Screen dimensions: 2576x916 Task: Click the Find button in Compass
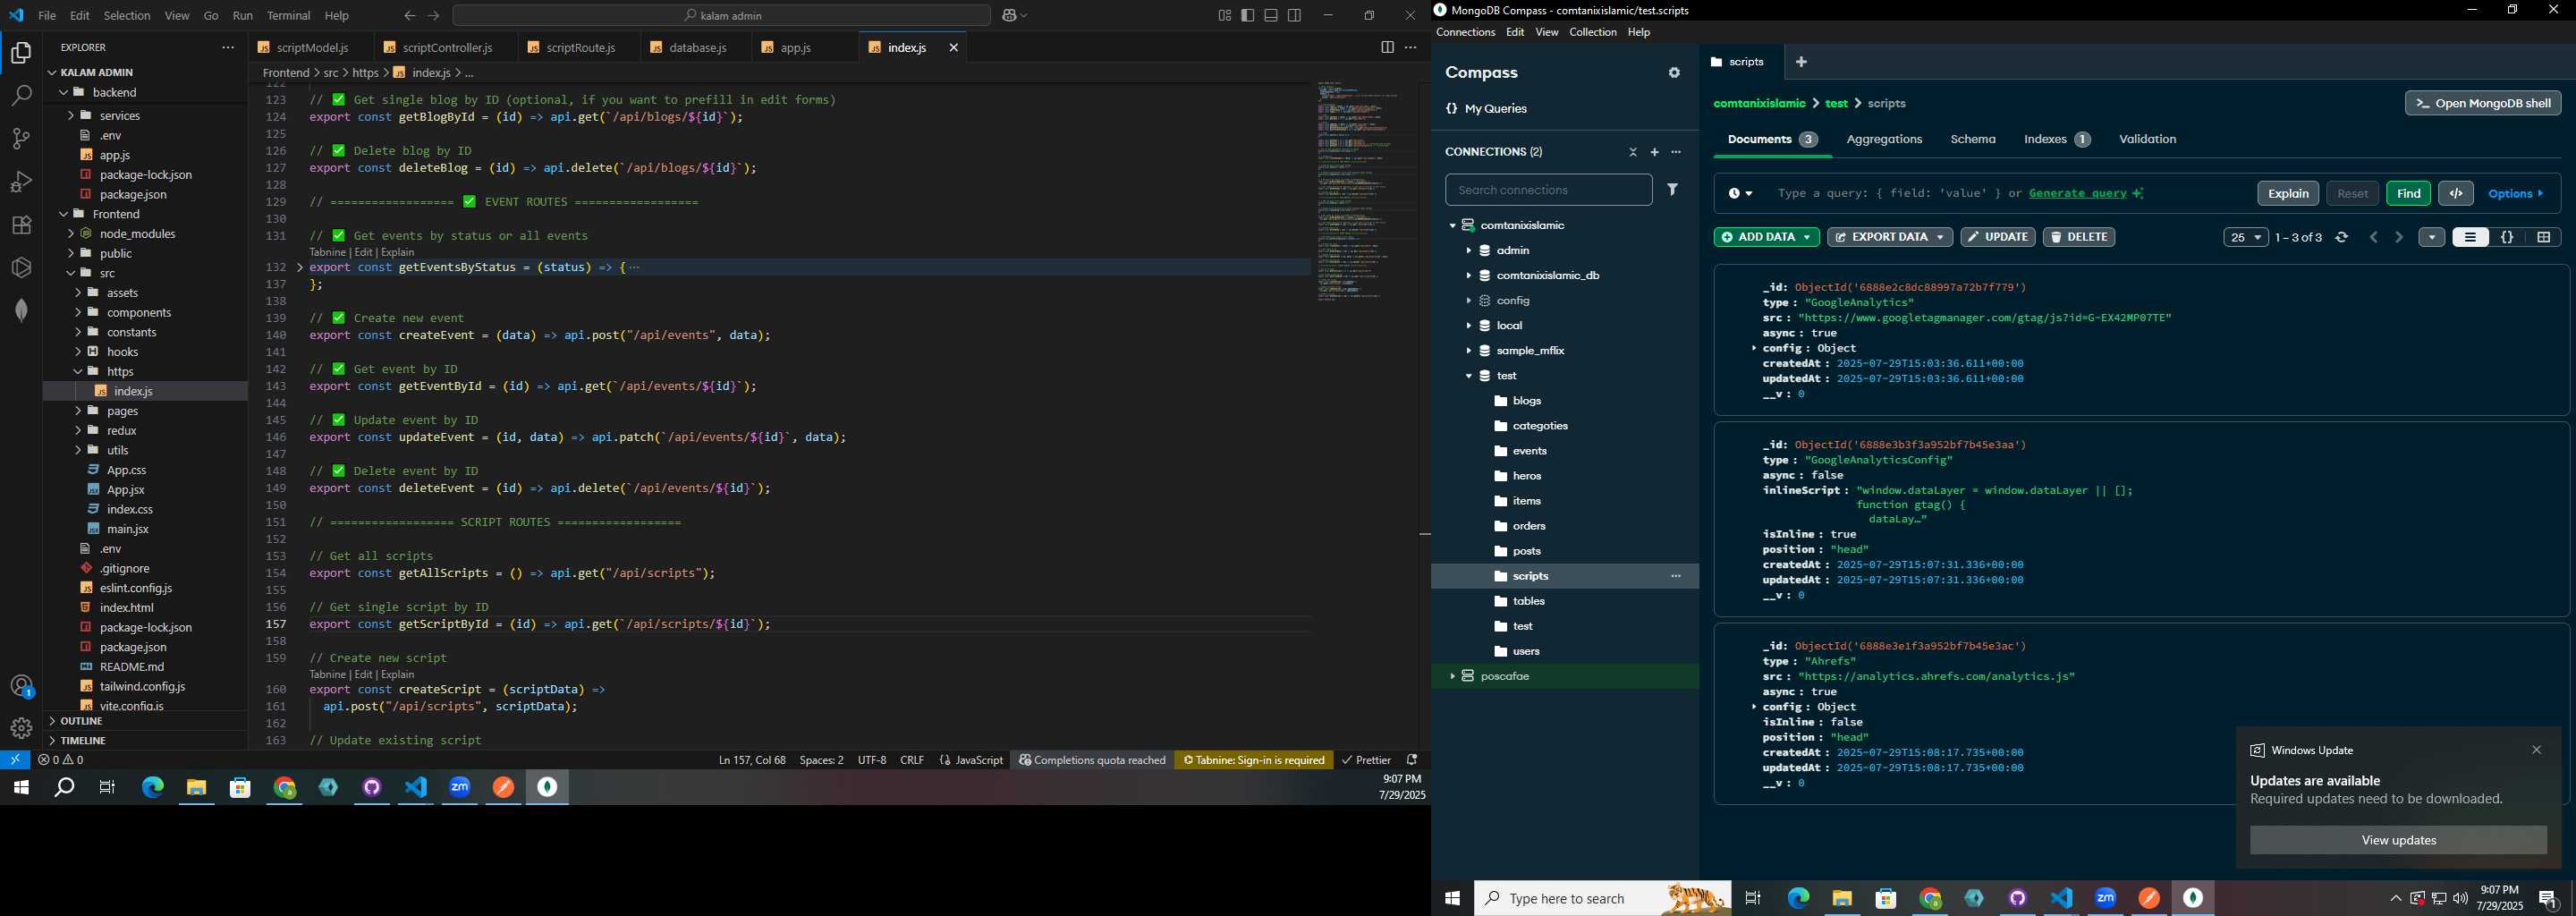[x=2408, y=194]
